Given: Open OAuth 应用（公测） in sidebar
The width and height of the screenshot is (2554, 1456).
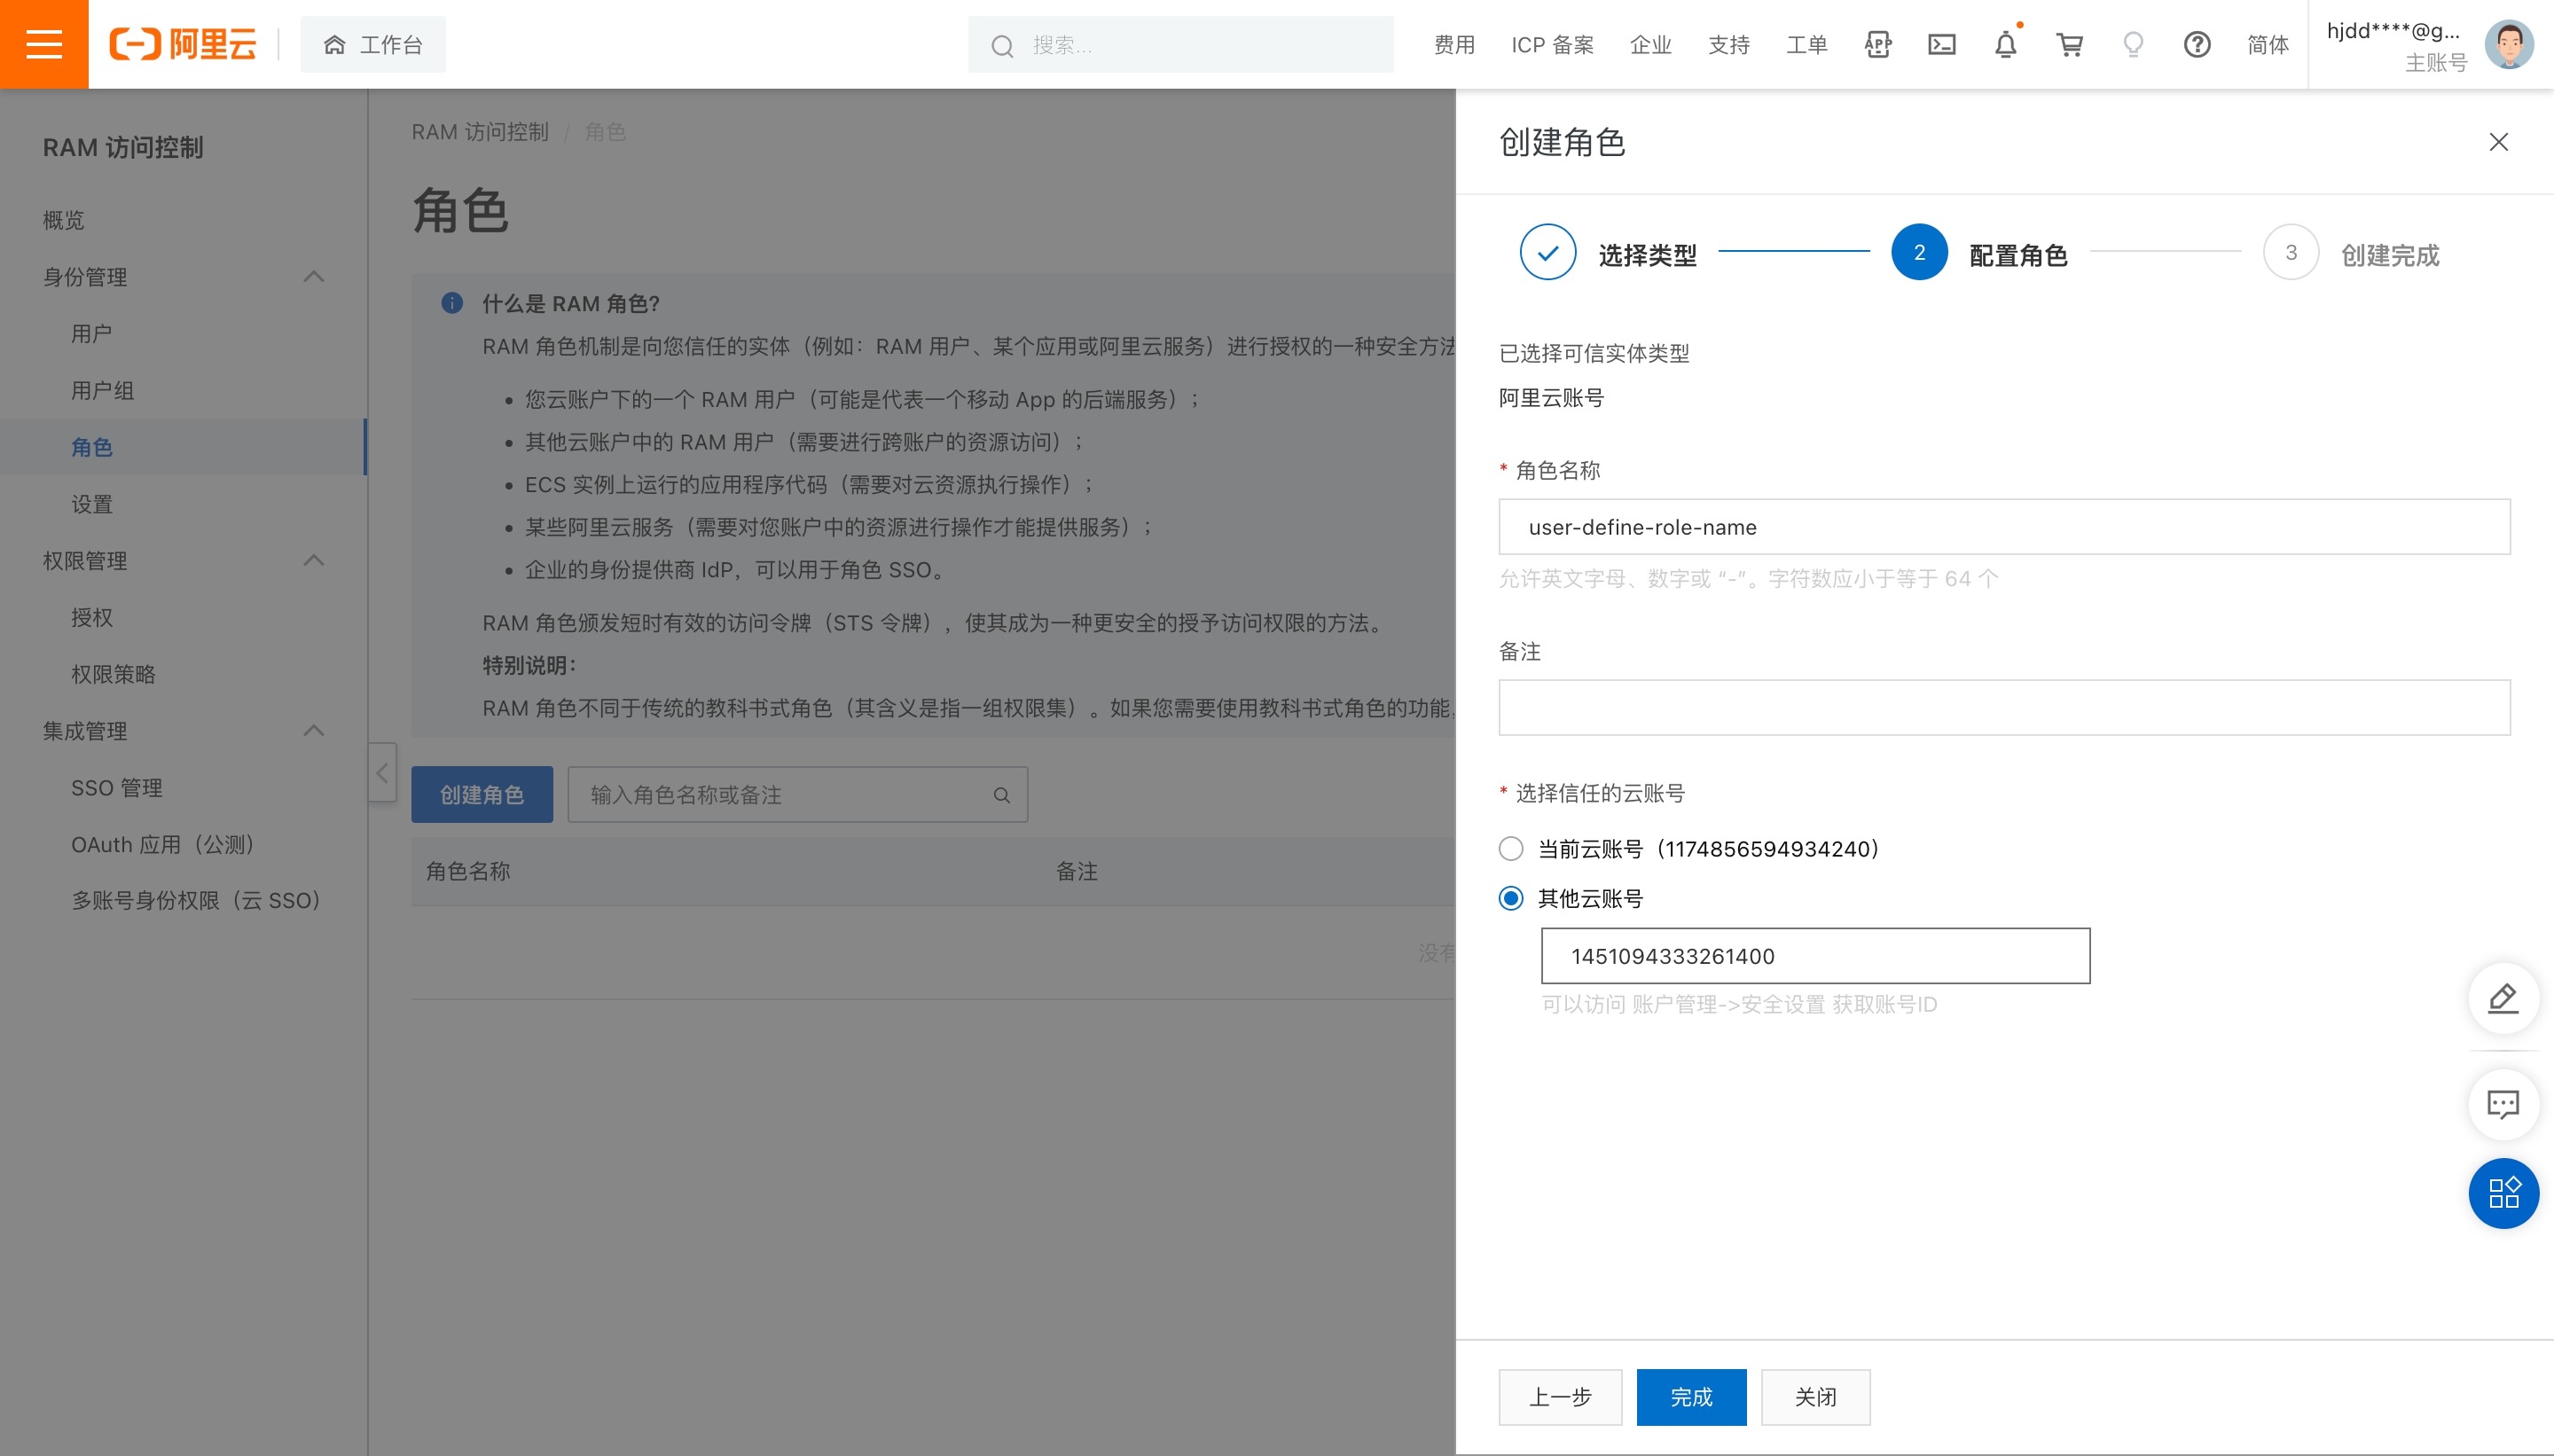Looking at the screenshot, I should (x=163, y=845).
